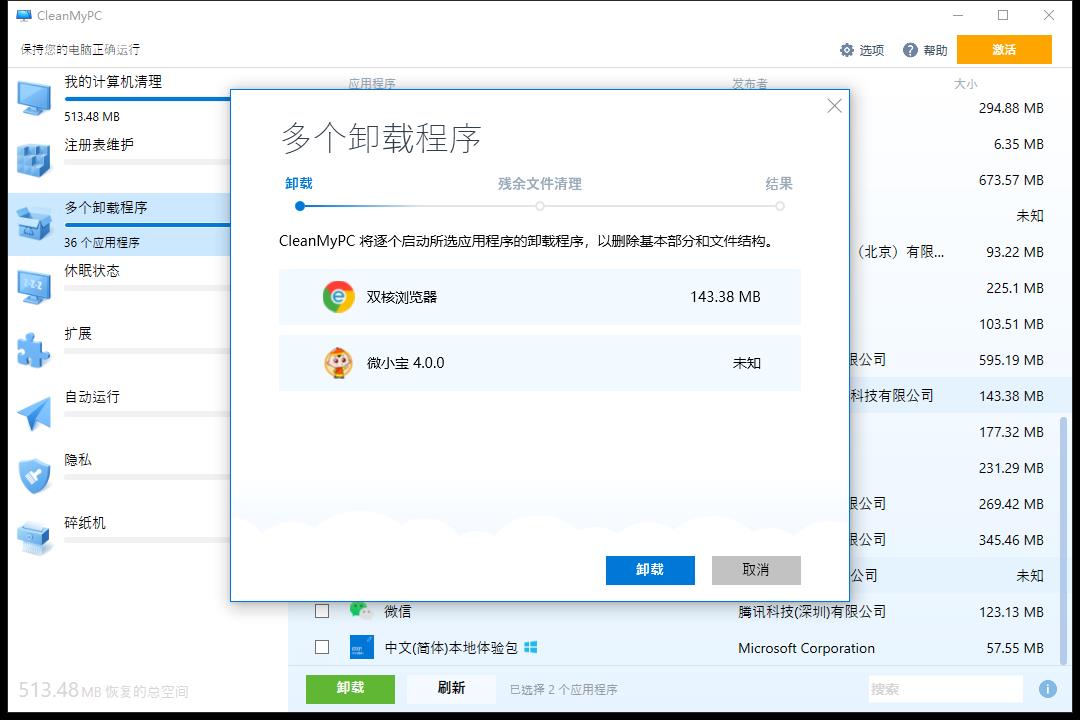Image resolution: width=1080 pixels, height=720 pixels.
Task: Open the registry maintenance cubes icon
Action: [34, 161]
